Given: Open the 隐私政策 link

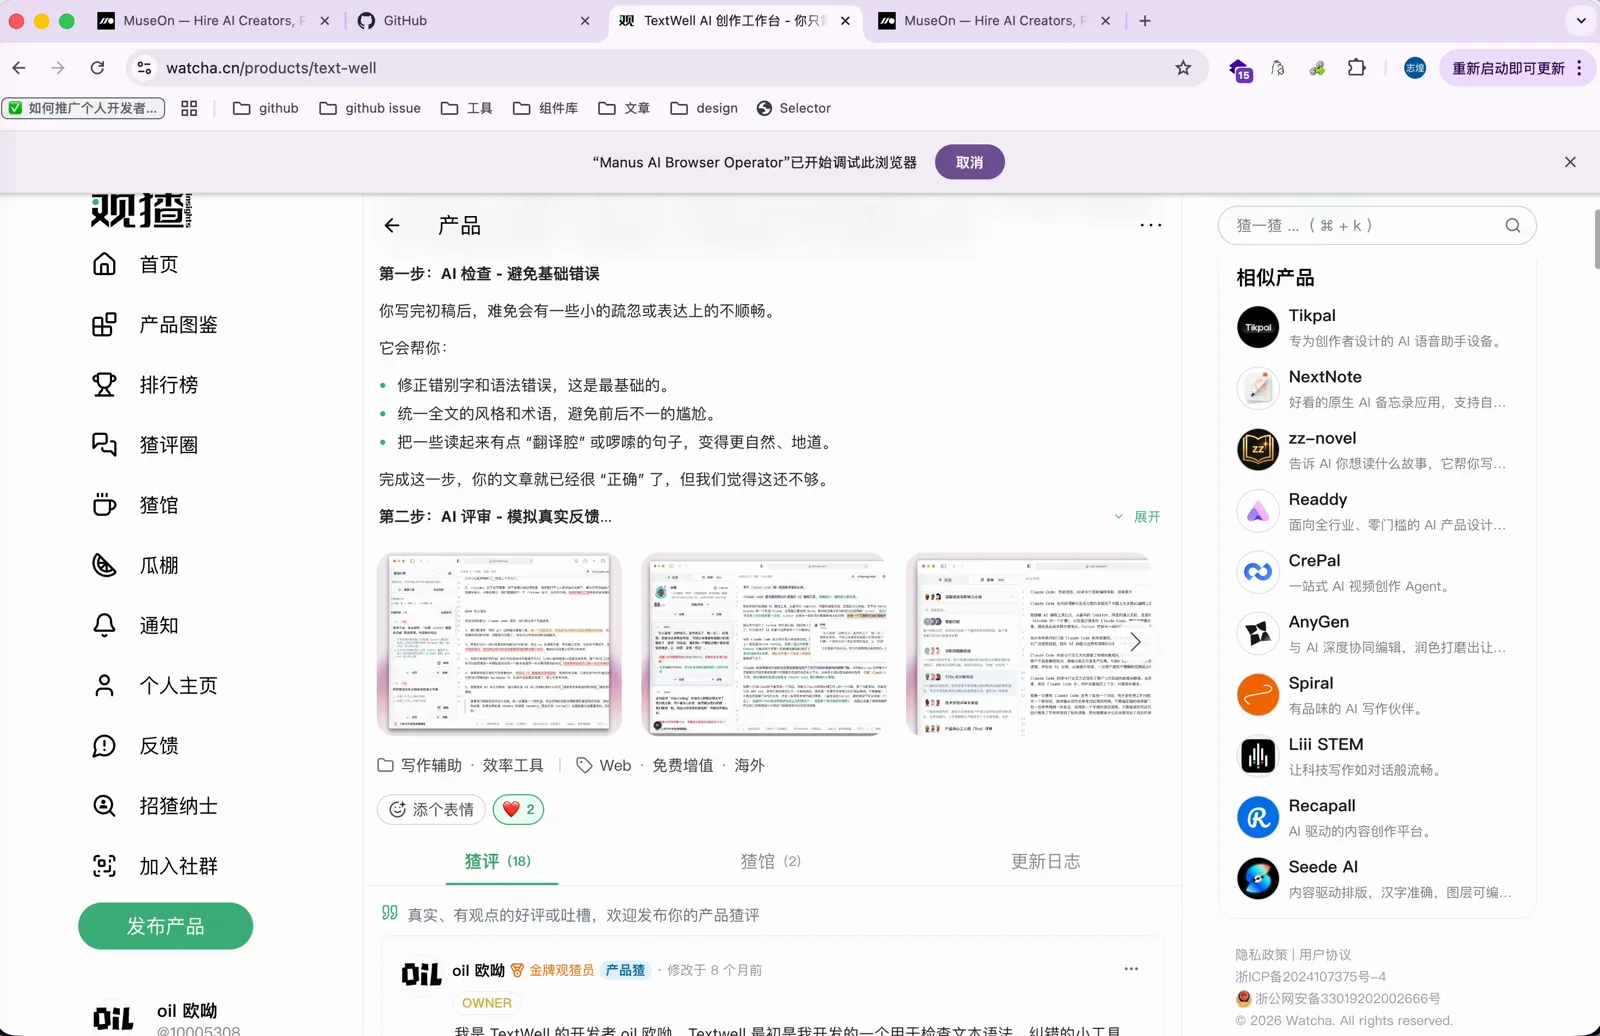Looking at the screenshot, I should click(x=1261, y=955).
